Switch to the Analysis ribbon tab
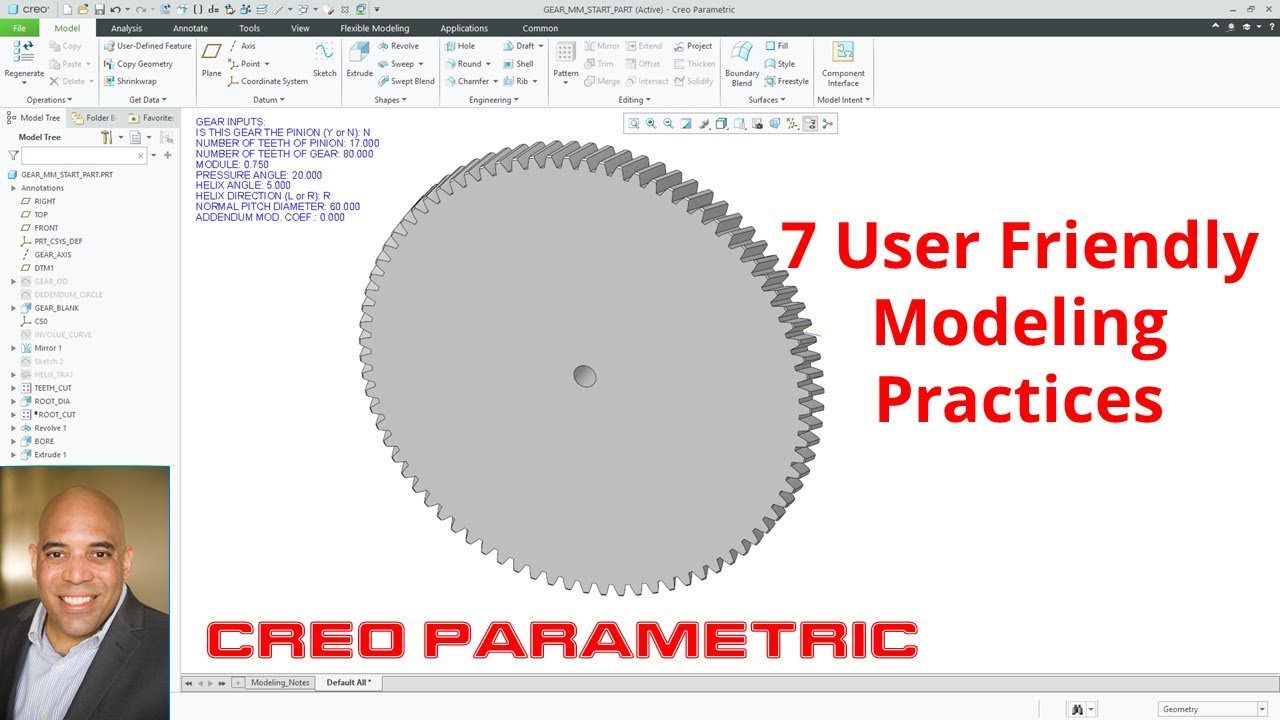This screenshot has height=720, width=1280. [126, 28]
